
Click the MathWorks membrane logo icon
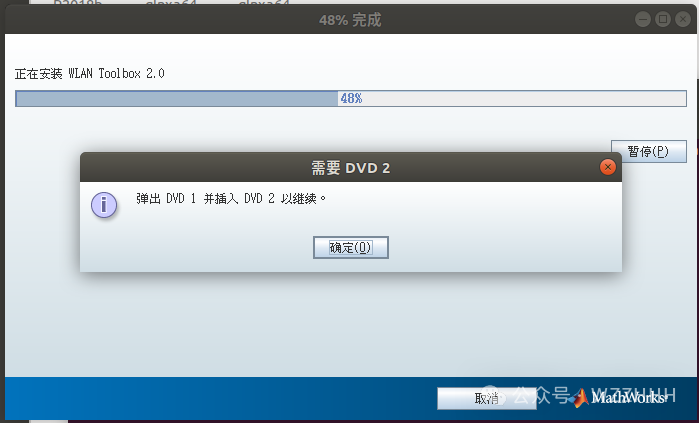click(x=580, y=398)
